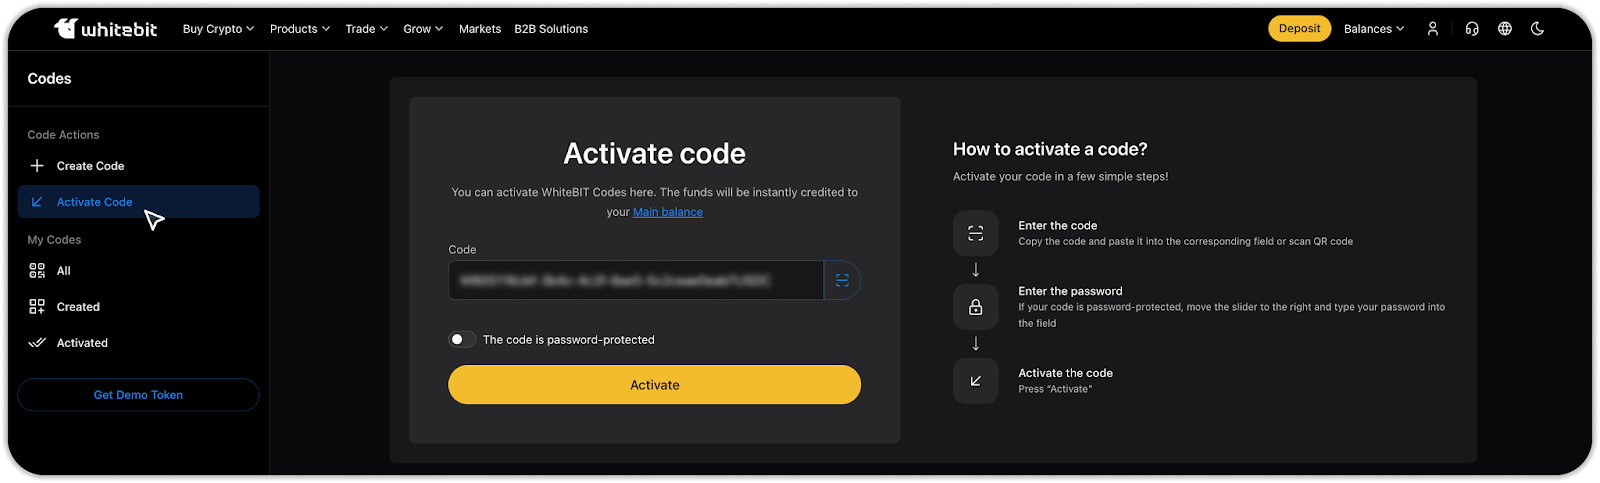Expand the Buy Crypto dropdown

tap(218, 29)
